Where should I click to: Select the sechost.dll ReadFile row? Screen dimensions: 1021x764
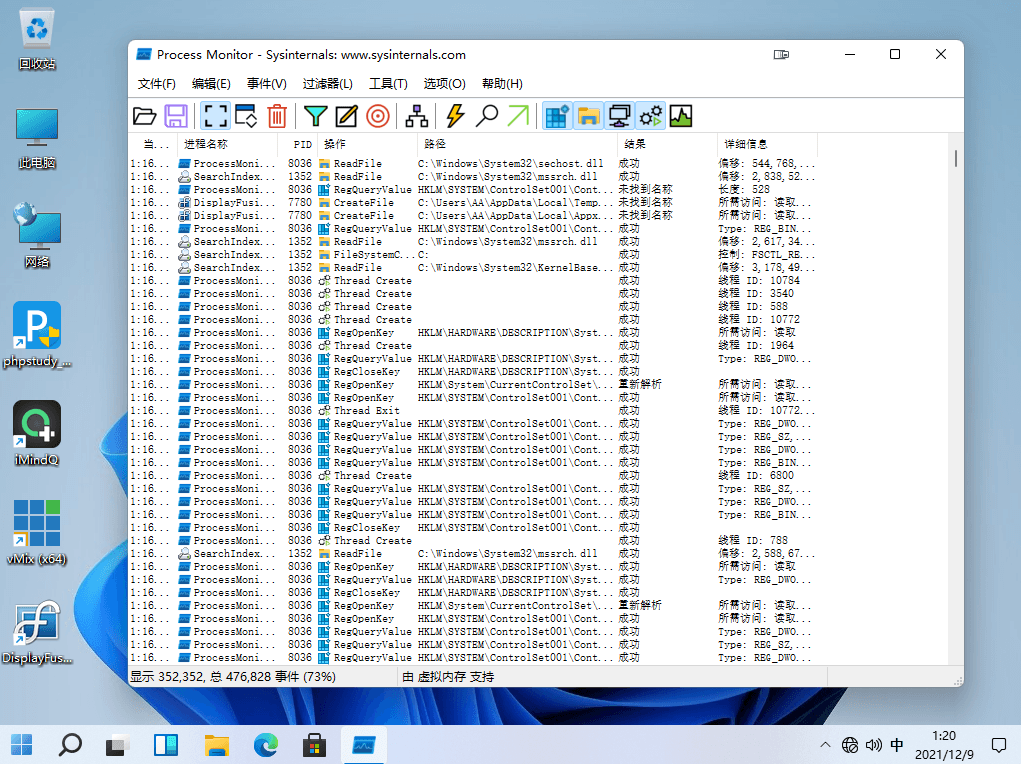point(473,163)
